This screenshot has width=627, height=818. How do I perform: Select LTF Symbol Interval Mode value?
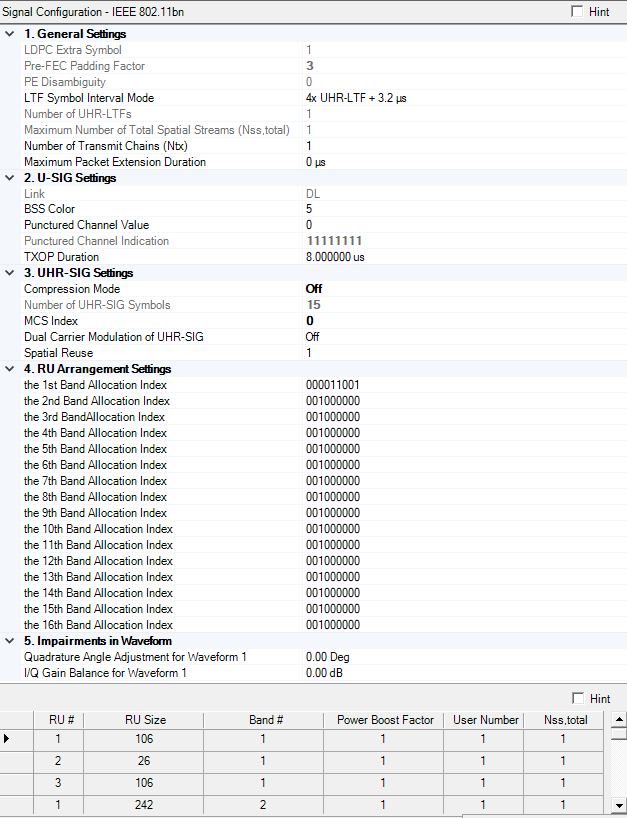pyautogui.click(x=464, y=98)
